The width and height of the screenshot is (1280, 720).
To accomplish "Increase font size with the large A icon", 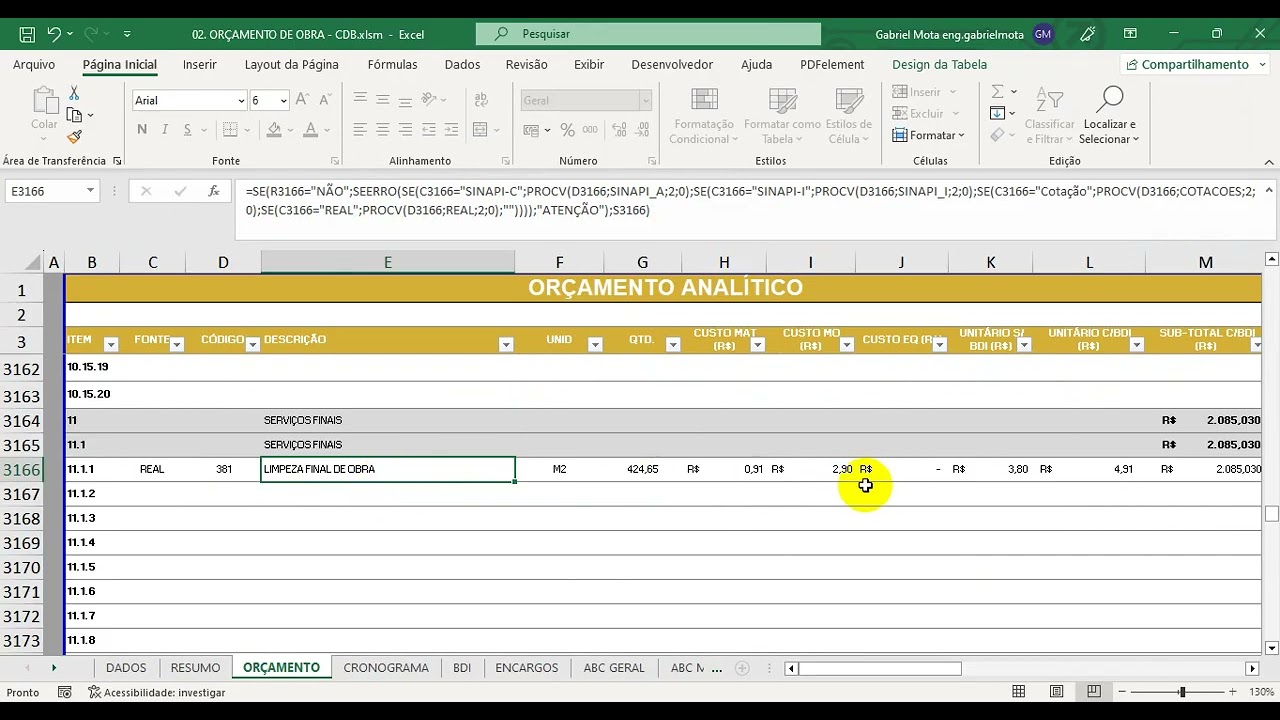I will (x=302, y=100).
